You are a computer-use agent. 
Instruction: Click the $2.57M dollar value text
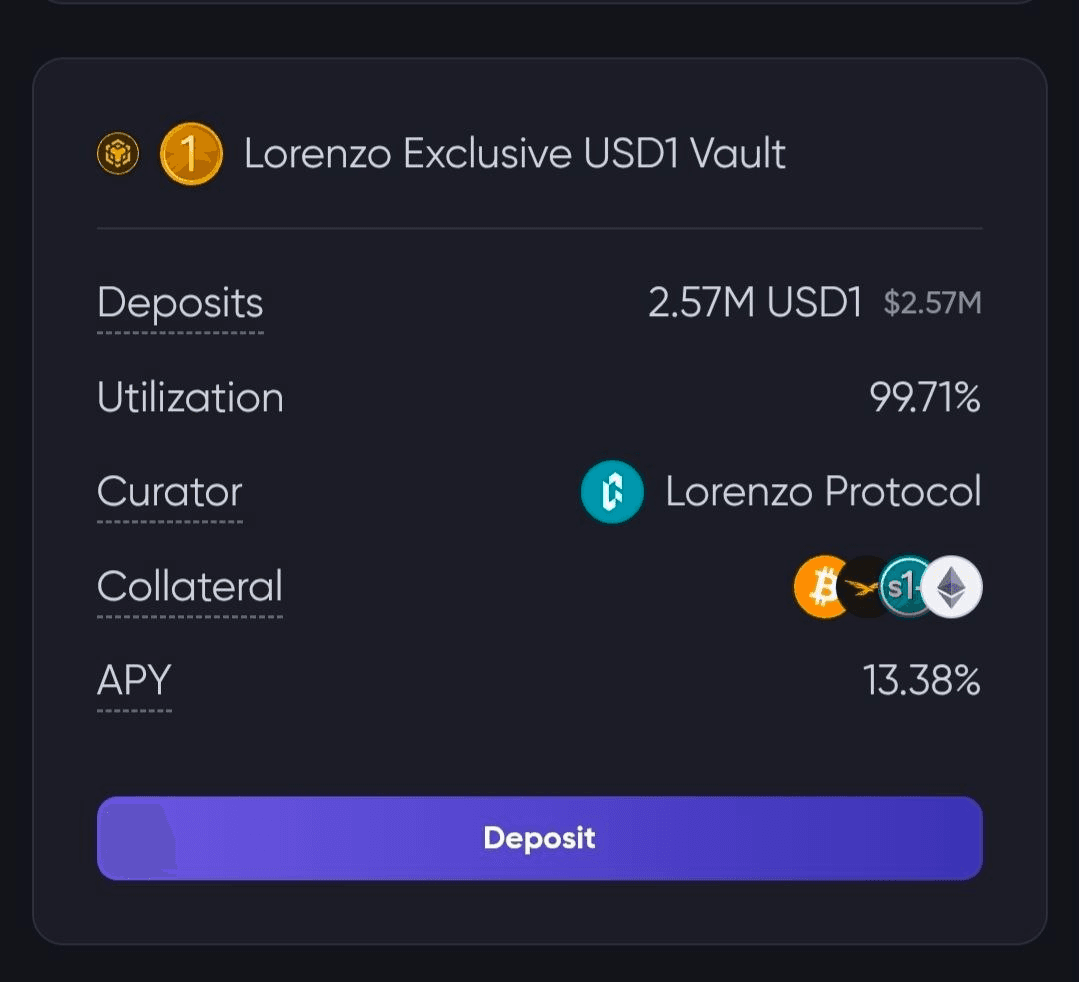(932, 303)
